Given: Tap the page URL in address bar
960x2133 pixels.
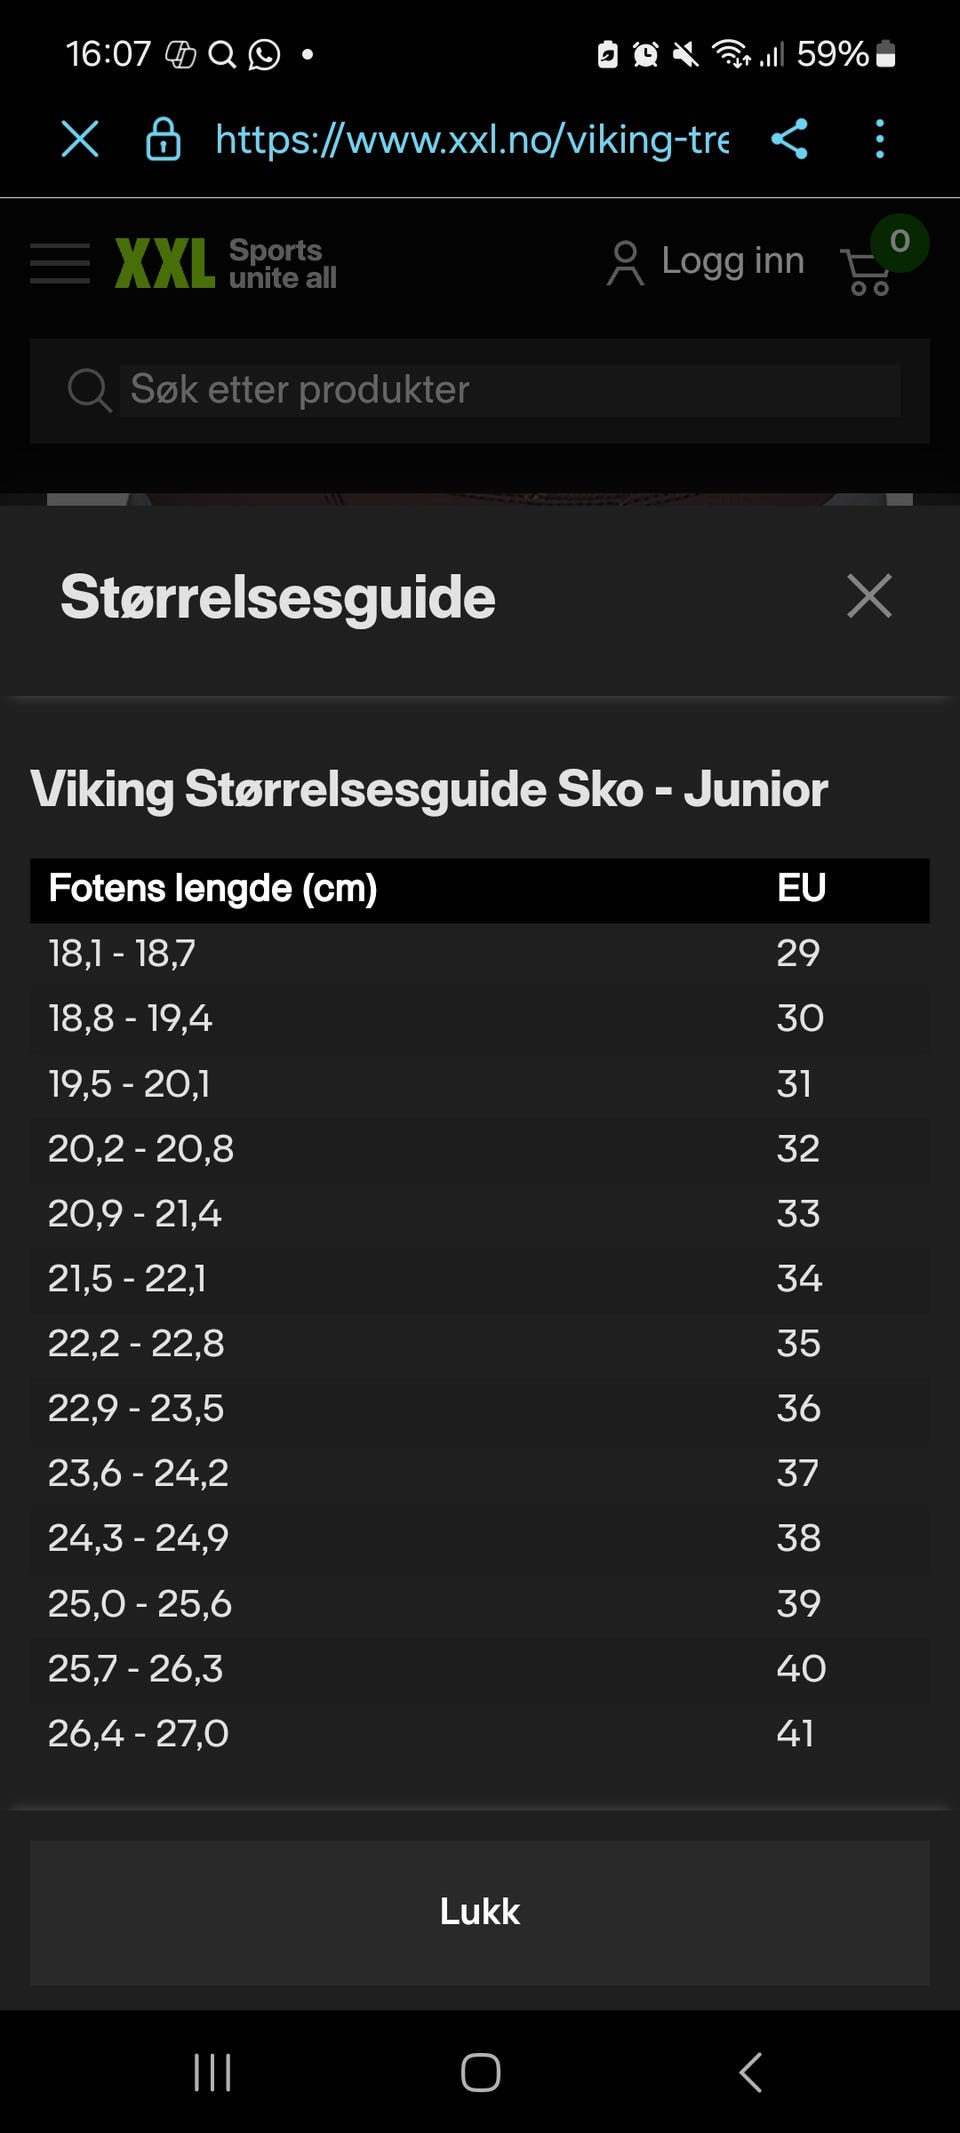Looking at the screenshot, I should 472,139.
